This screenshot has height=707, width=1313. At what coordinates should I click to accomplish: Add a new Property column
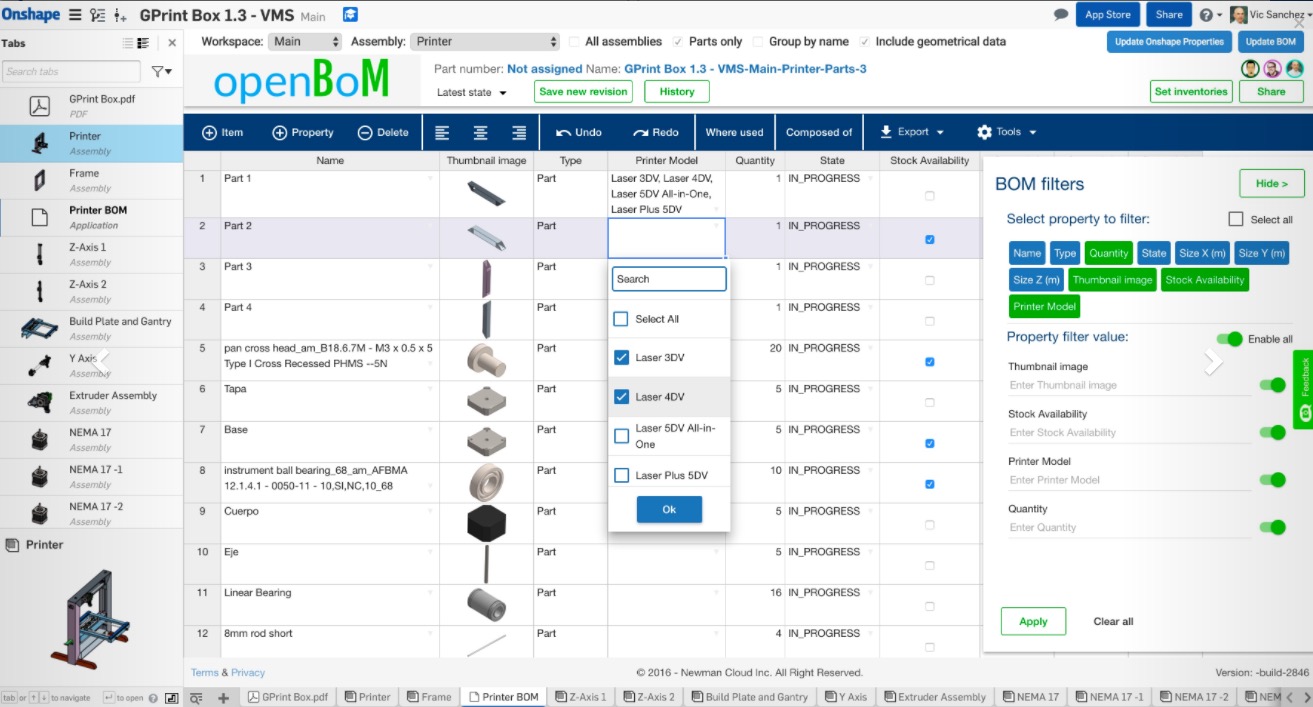click(x=303, y=132)
